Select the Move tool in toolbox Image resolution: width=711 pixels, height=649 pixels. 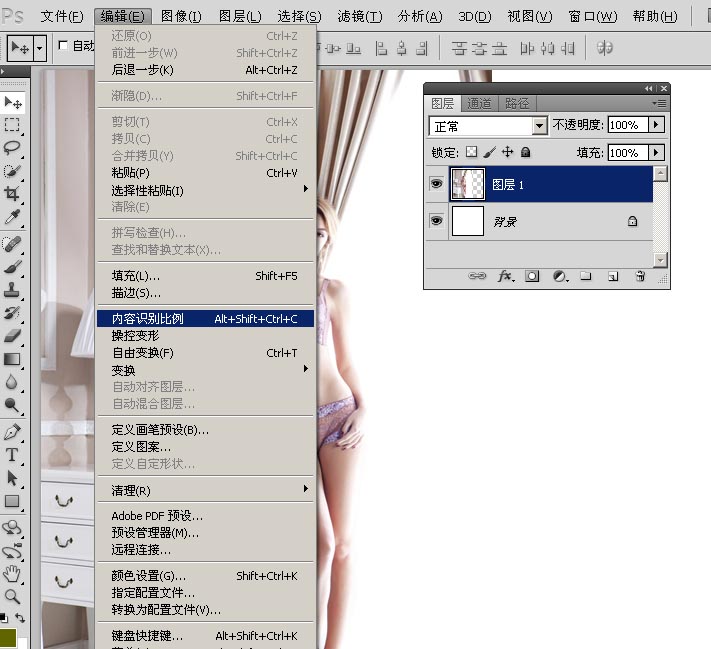point(12,103)
